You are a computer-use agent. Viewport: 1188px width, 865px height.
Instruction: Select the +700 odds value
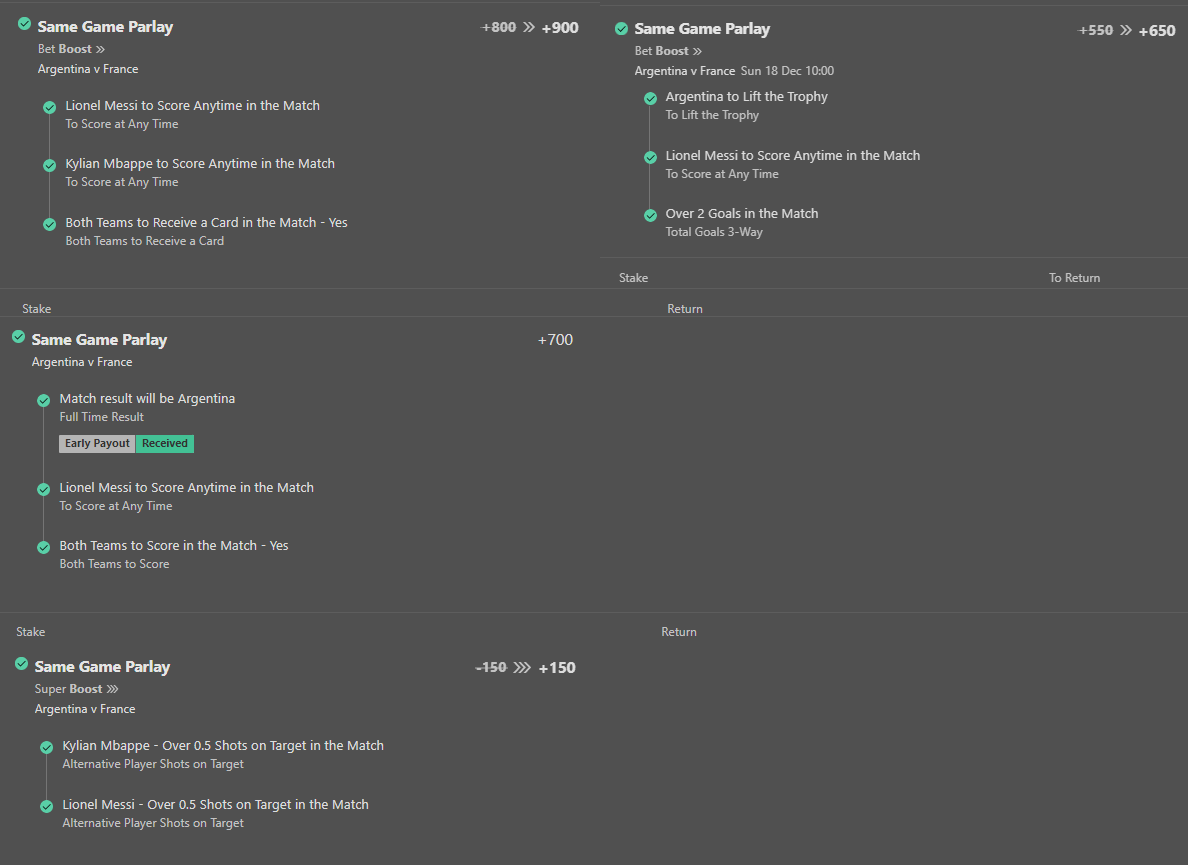point(555,340)
